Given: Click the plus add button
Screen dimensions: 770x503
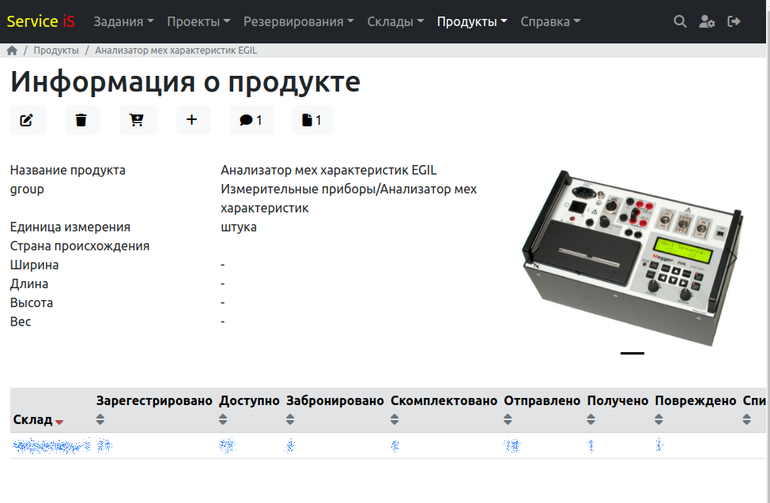Looking at the screenshot, I should click(x=193, y=120).
